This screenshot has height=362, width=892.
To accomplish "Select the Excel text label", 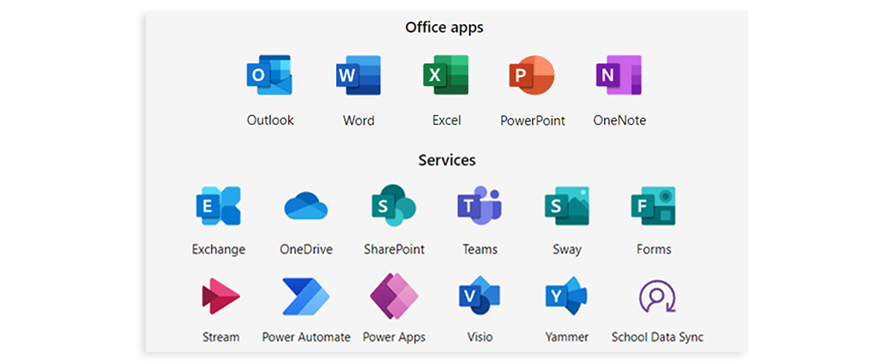I will click(447, 121).
